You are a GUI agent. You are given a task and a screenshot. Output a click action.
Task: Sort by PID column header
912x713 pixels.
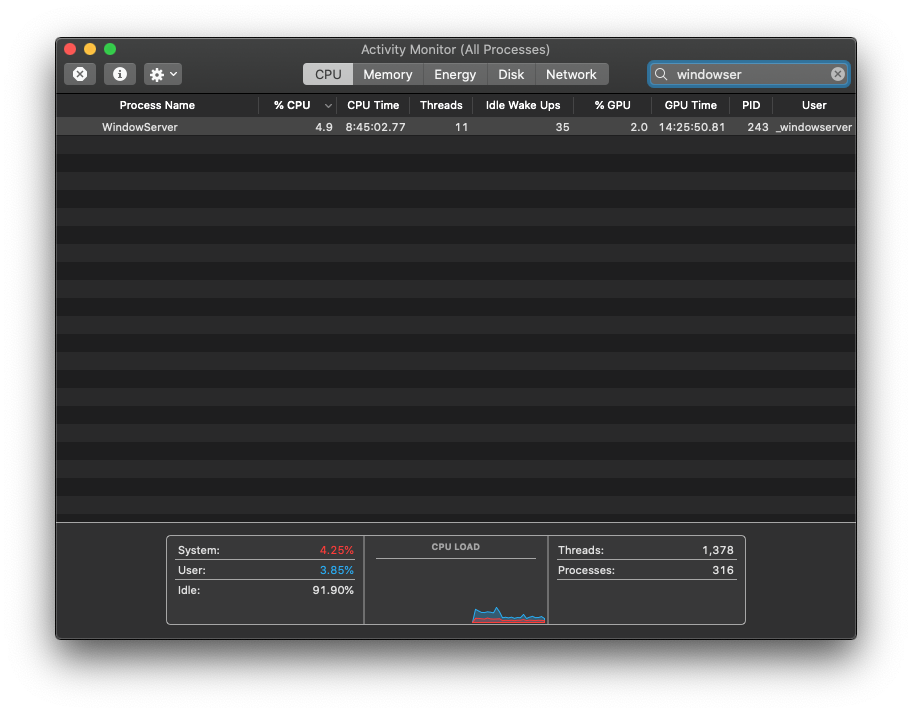751,105
